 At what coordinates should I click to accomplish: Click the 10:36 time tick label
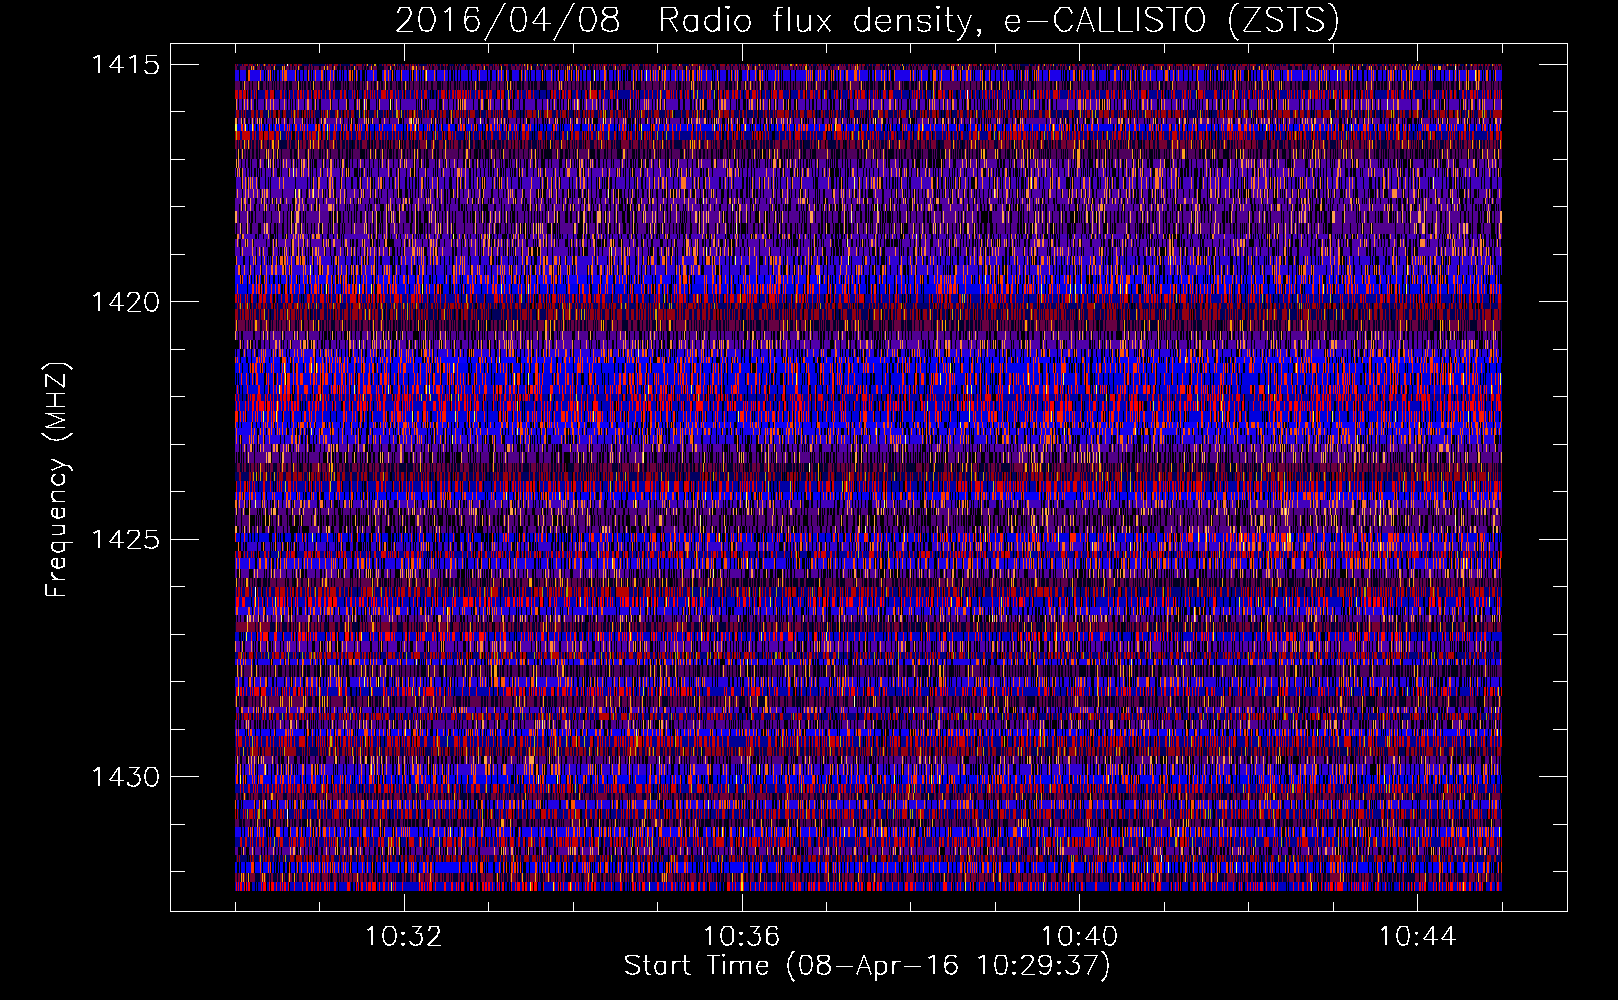click(742, 937)
